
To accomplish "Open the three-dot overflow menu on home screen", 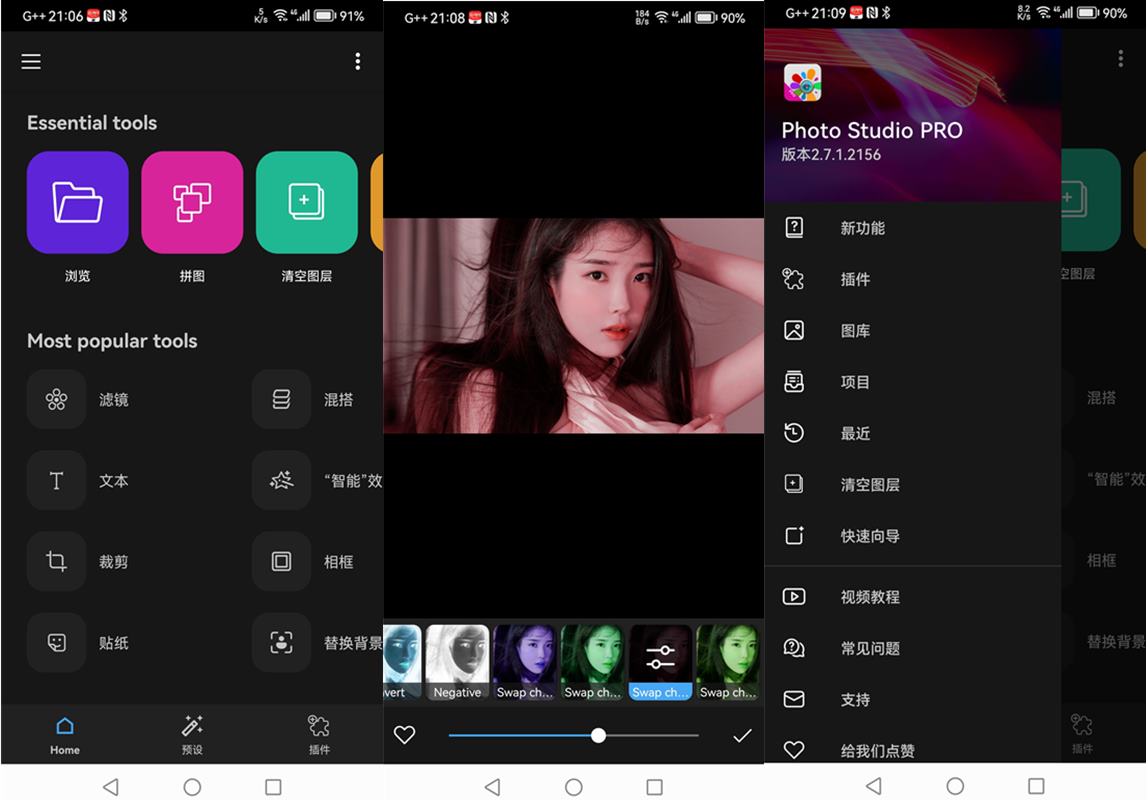I will [x=357, y=62].
